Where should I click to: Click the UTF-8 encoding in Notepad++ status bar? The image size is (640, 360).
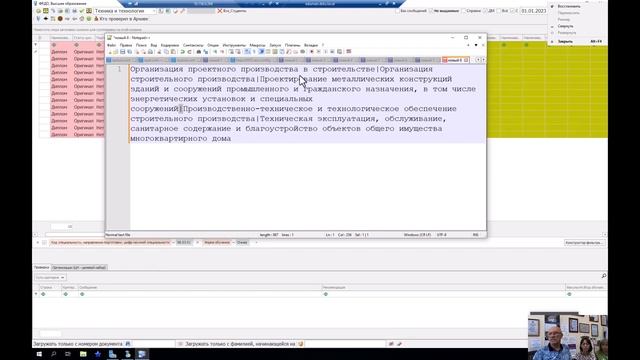(x=442, y=235)
